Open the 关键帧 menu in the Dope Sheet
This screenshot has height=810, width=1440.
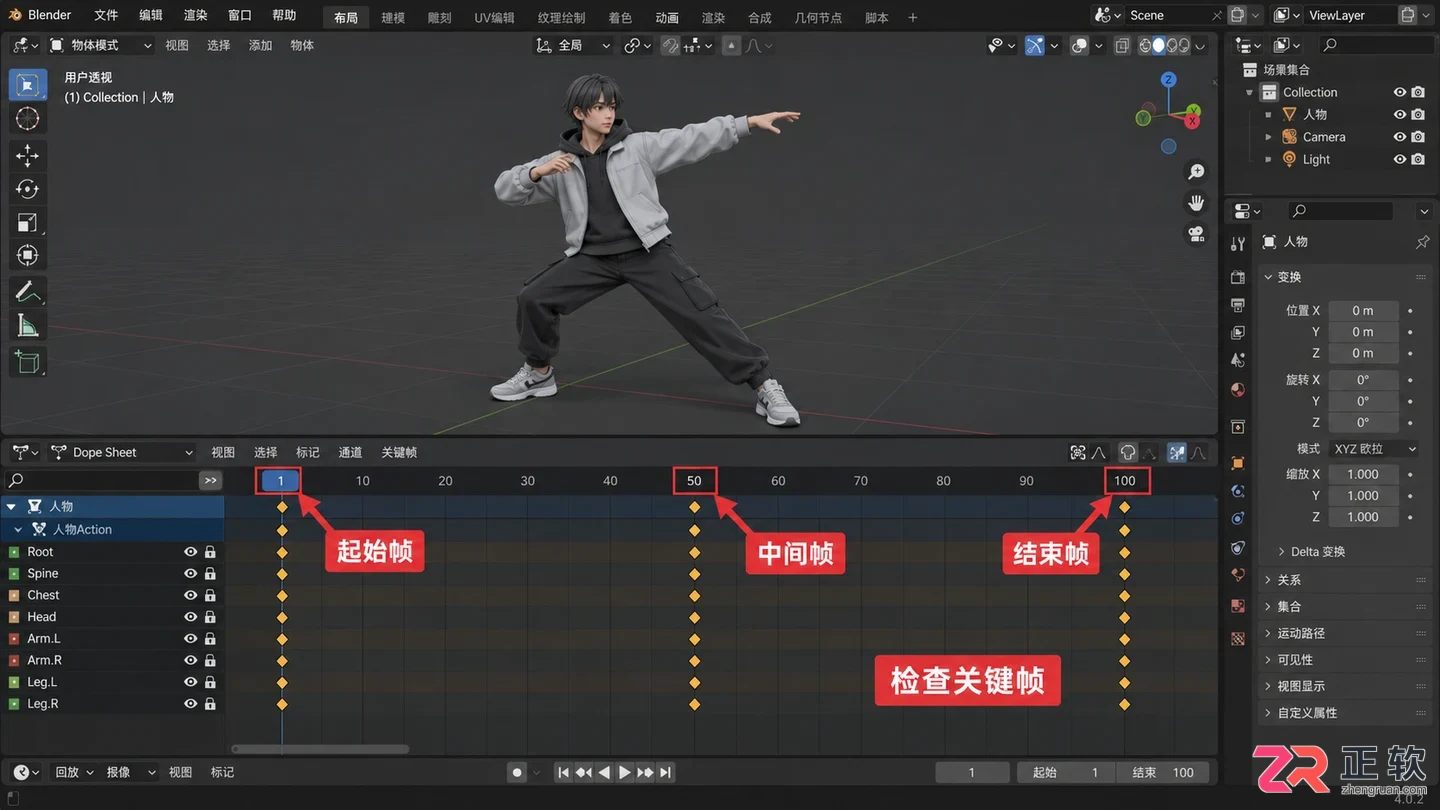point(399,452)
